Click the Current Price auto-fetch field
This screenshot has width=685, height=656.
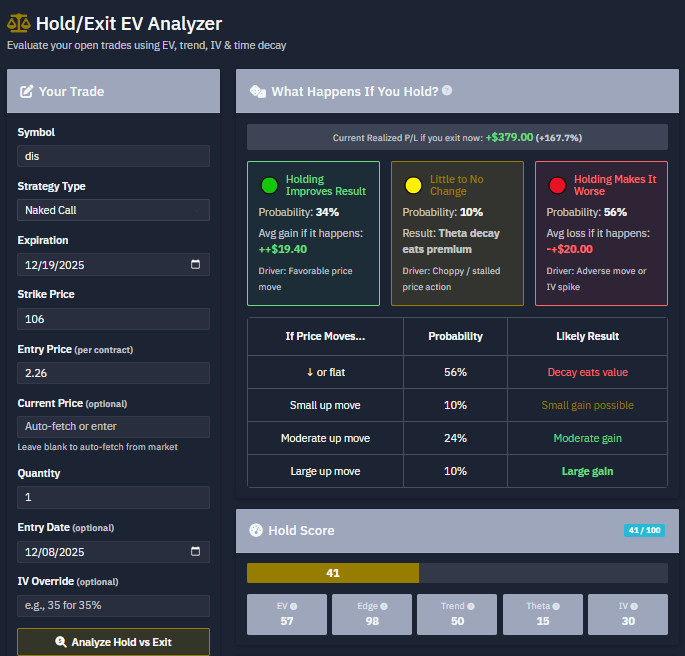click(x=113, y=427)
